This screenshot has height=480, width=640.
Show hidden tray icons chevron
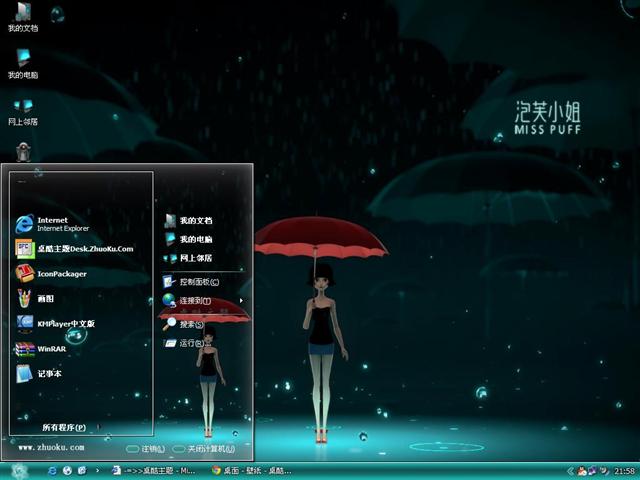coord(570,471)
